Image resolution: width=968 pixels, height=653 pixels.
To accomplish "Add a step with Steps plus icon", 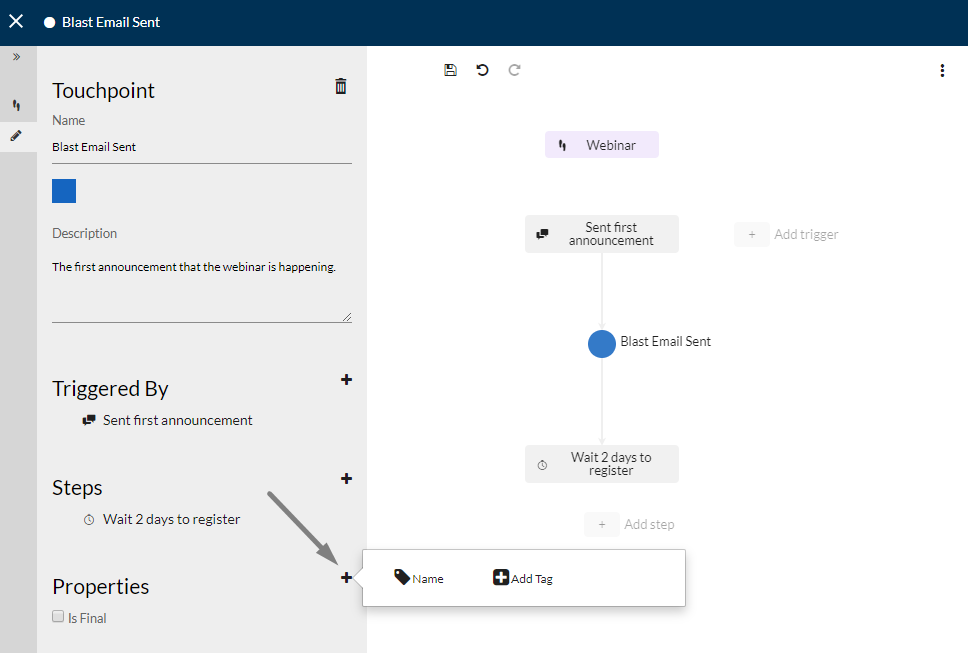I will [346, 478].
